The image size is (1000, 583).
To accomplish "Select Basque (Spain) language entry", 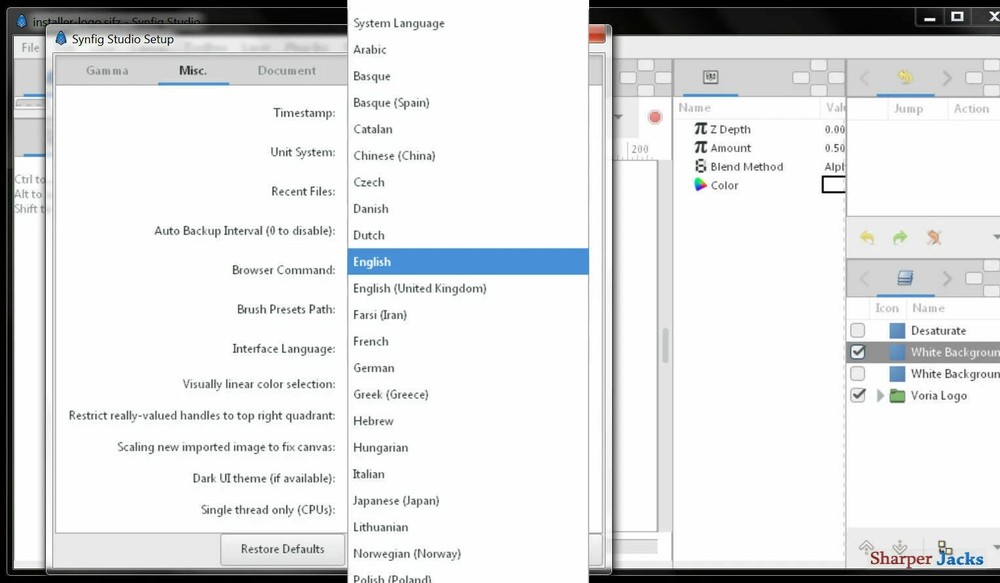I will click(468, 103).
